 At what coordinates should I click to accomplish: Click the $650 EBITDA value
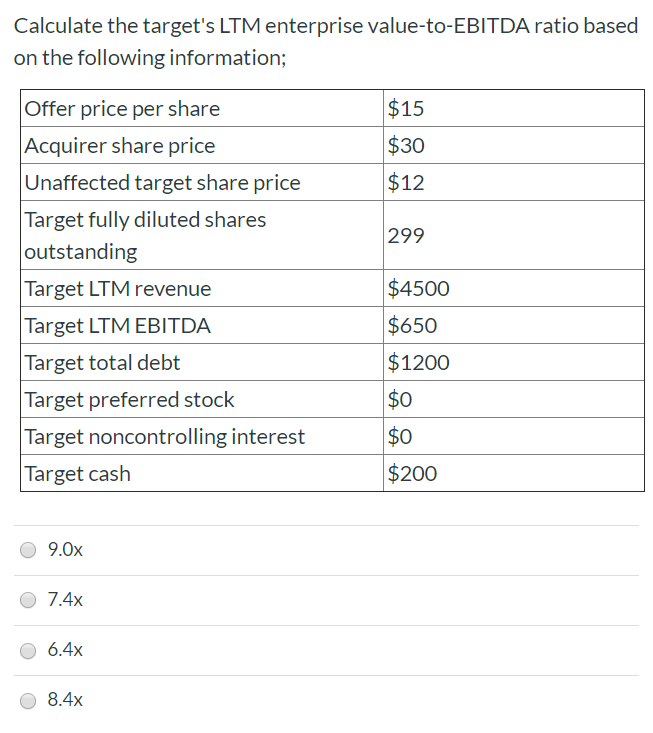pos(412,325)
